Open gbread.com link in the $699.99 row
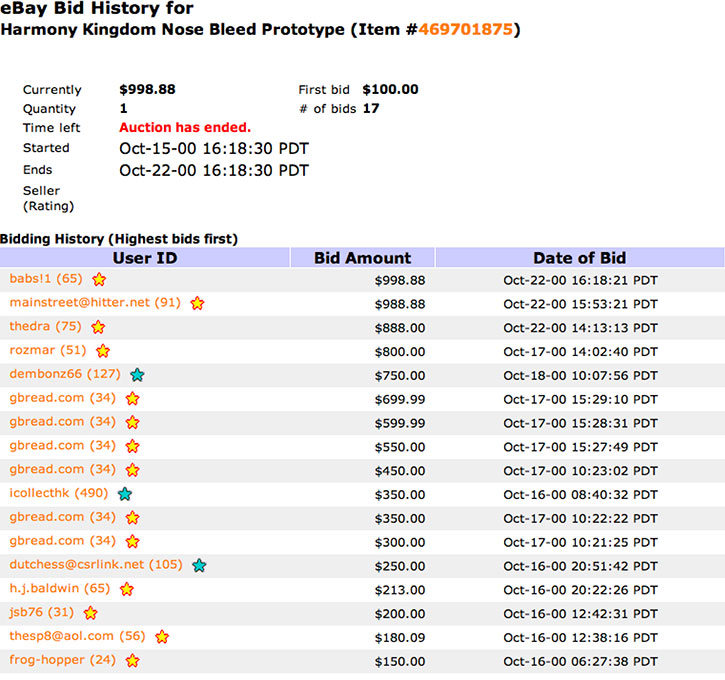This screenshot has height=680, width=725. pos(62,398)
